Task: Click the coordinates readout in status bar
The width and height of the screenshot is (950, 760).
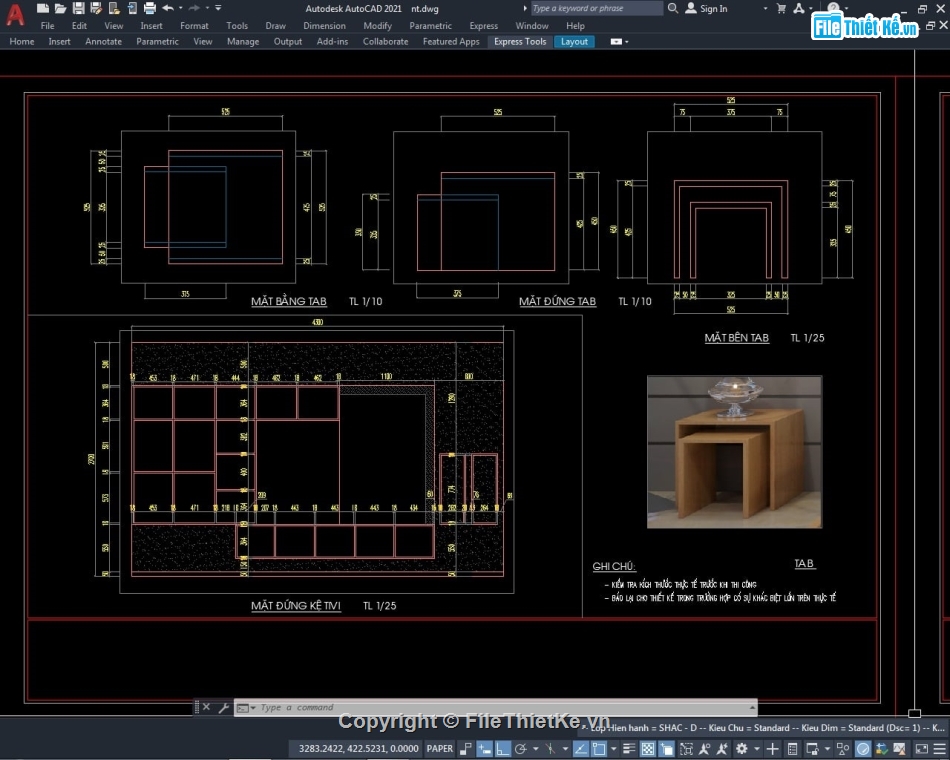Action: tap(358, 748)
